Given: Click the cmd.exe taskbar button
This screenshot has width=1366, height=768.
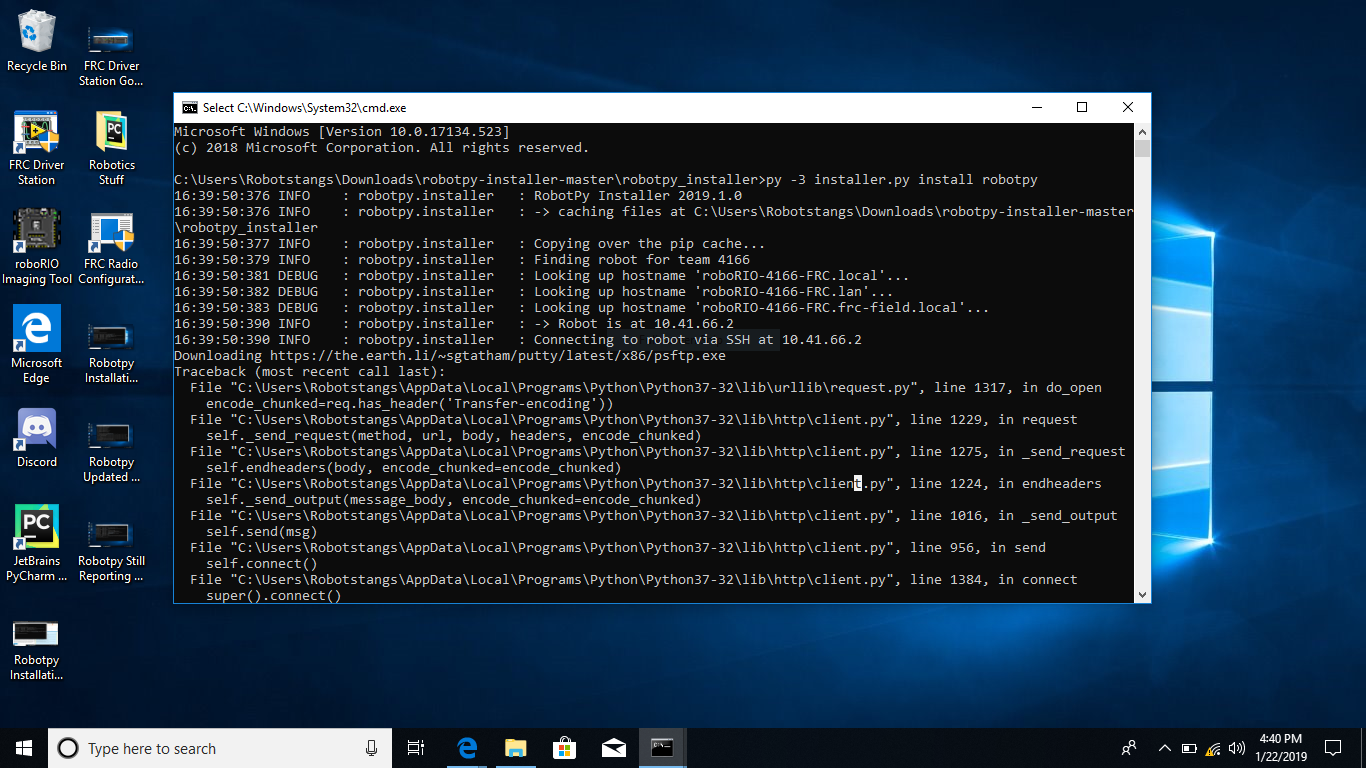Looking at the screenshot, I should (x=662, y=748).
